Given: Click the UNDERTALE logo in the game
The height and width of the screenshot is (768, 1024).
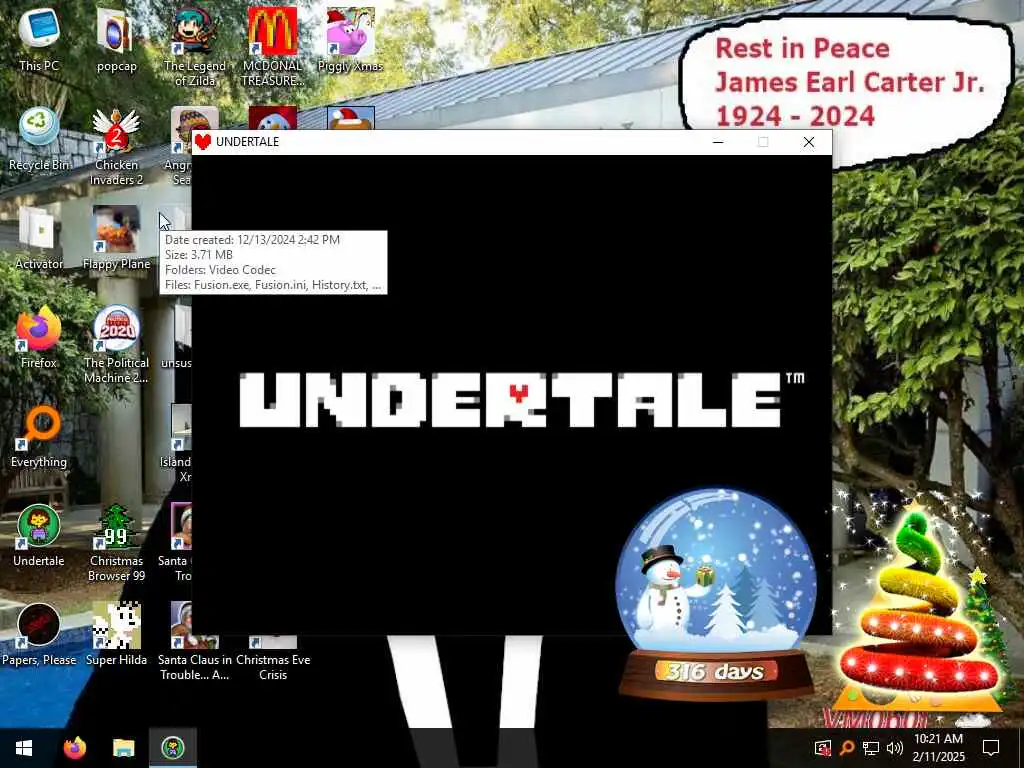Looking at the screenshot, I should (x=522, y=400).
